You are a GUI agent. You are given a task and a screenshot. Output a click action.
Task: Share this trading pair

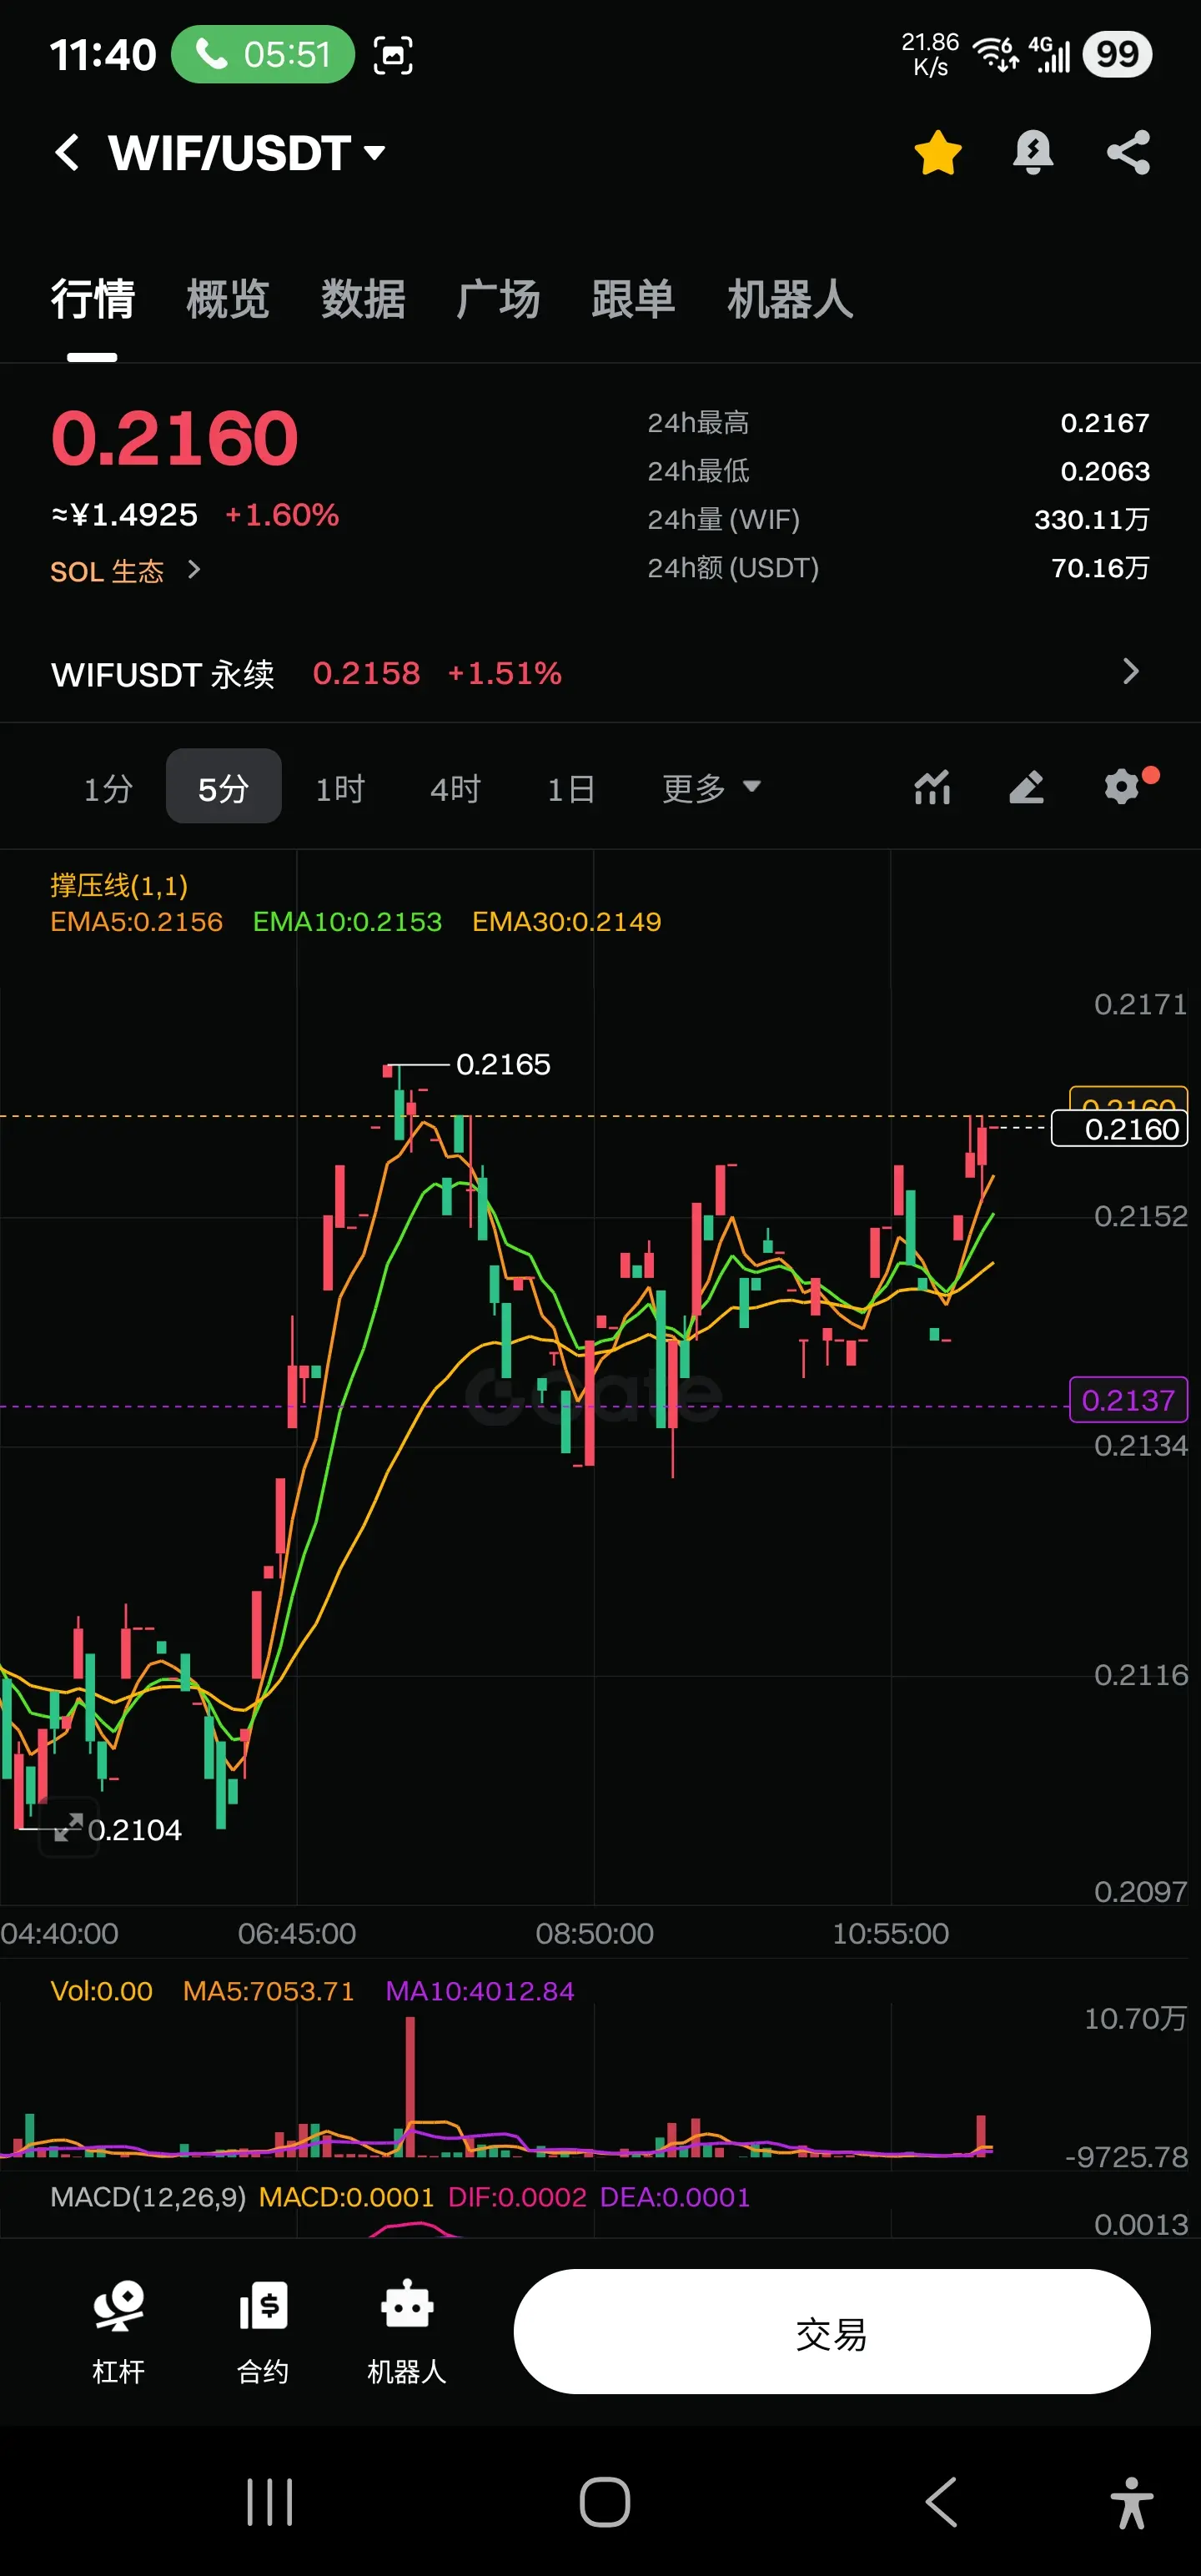coord(1128,153)
